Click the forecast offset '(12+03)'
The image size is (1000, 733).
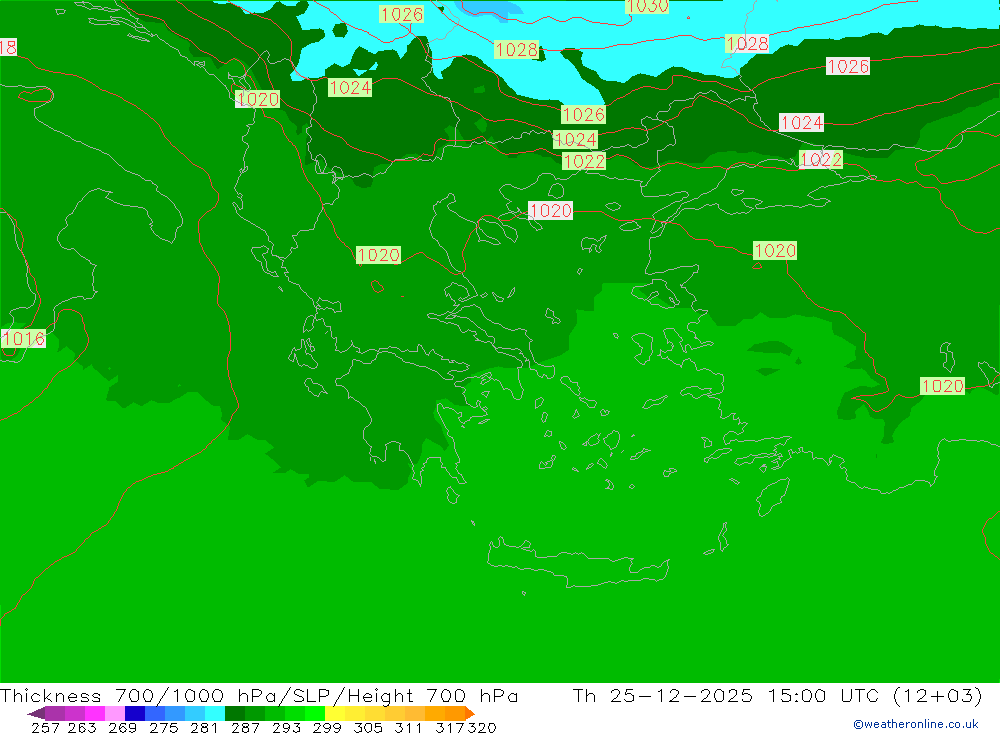pyautogui.click(x=938, y=695)
